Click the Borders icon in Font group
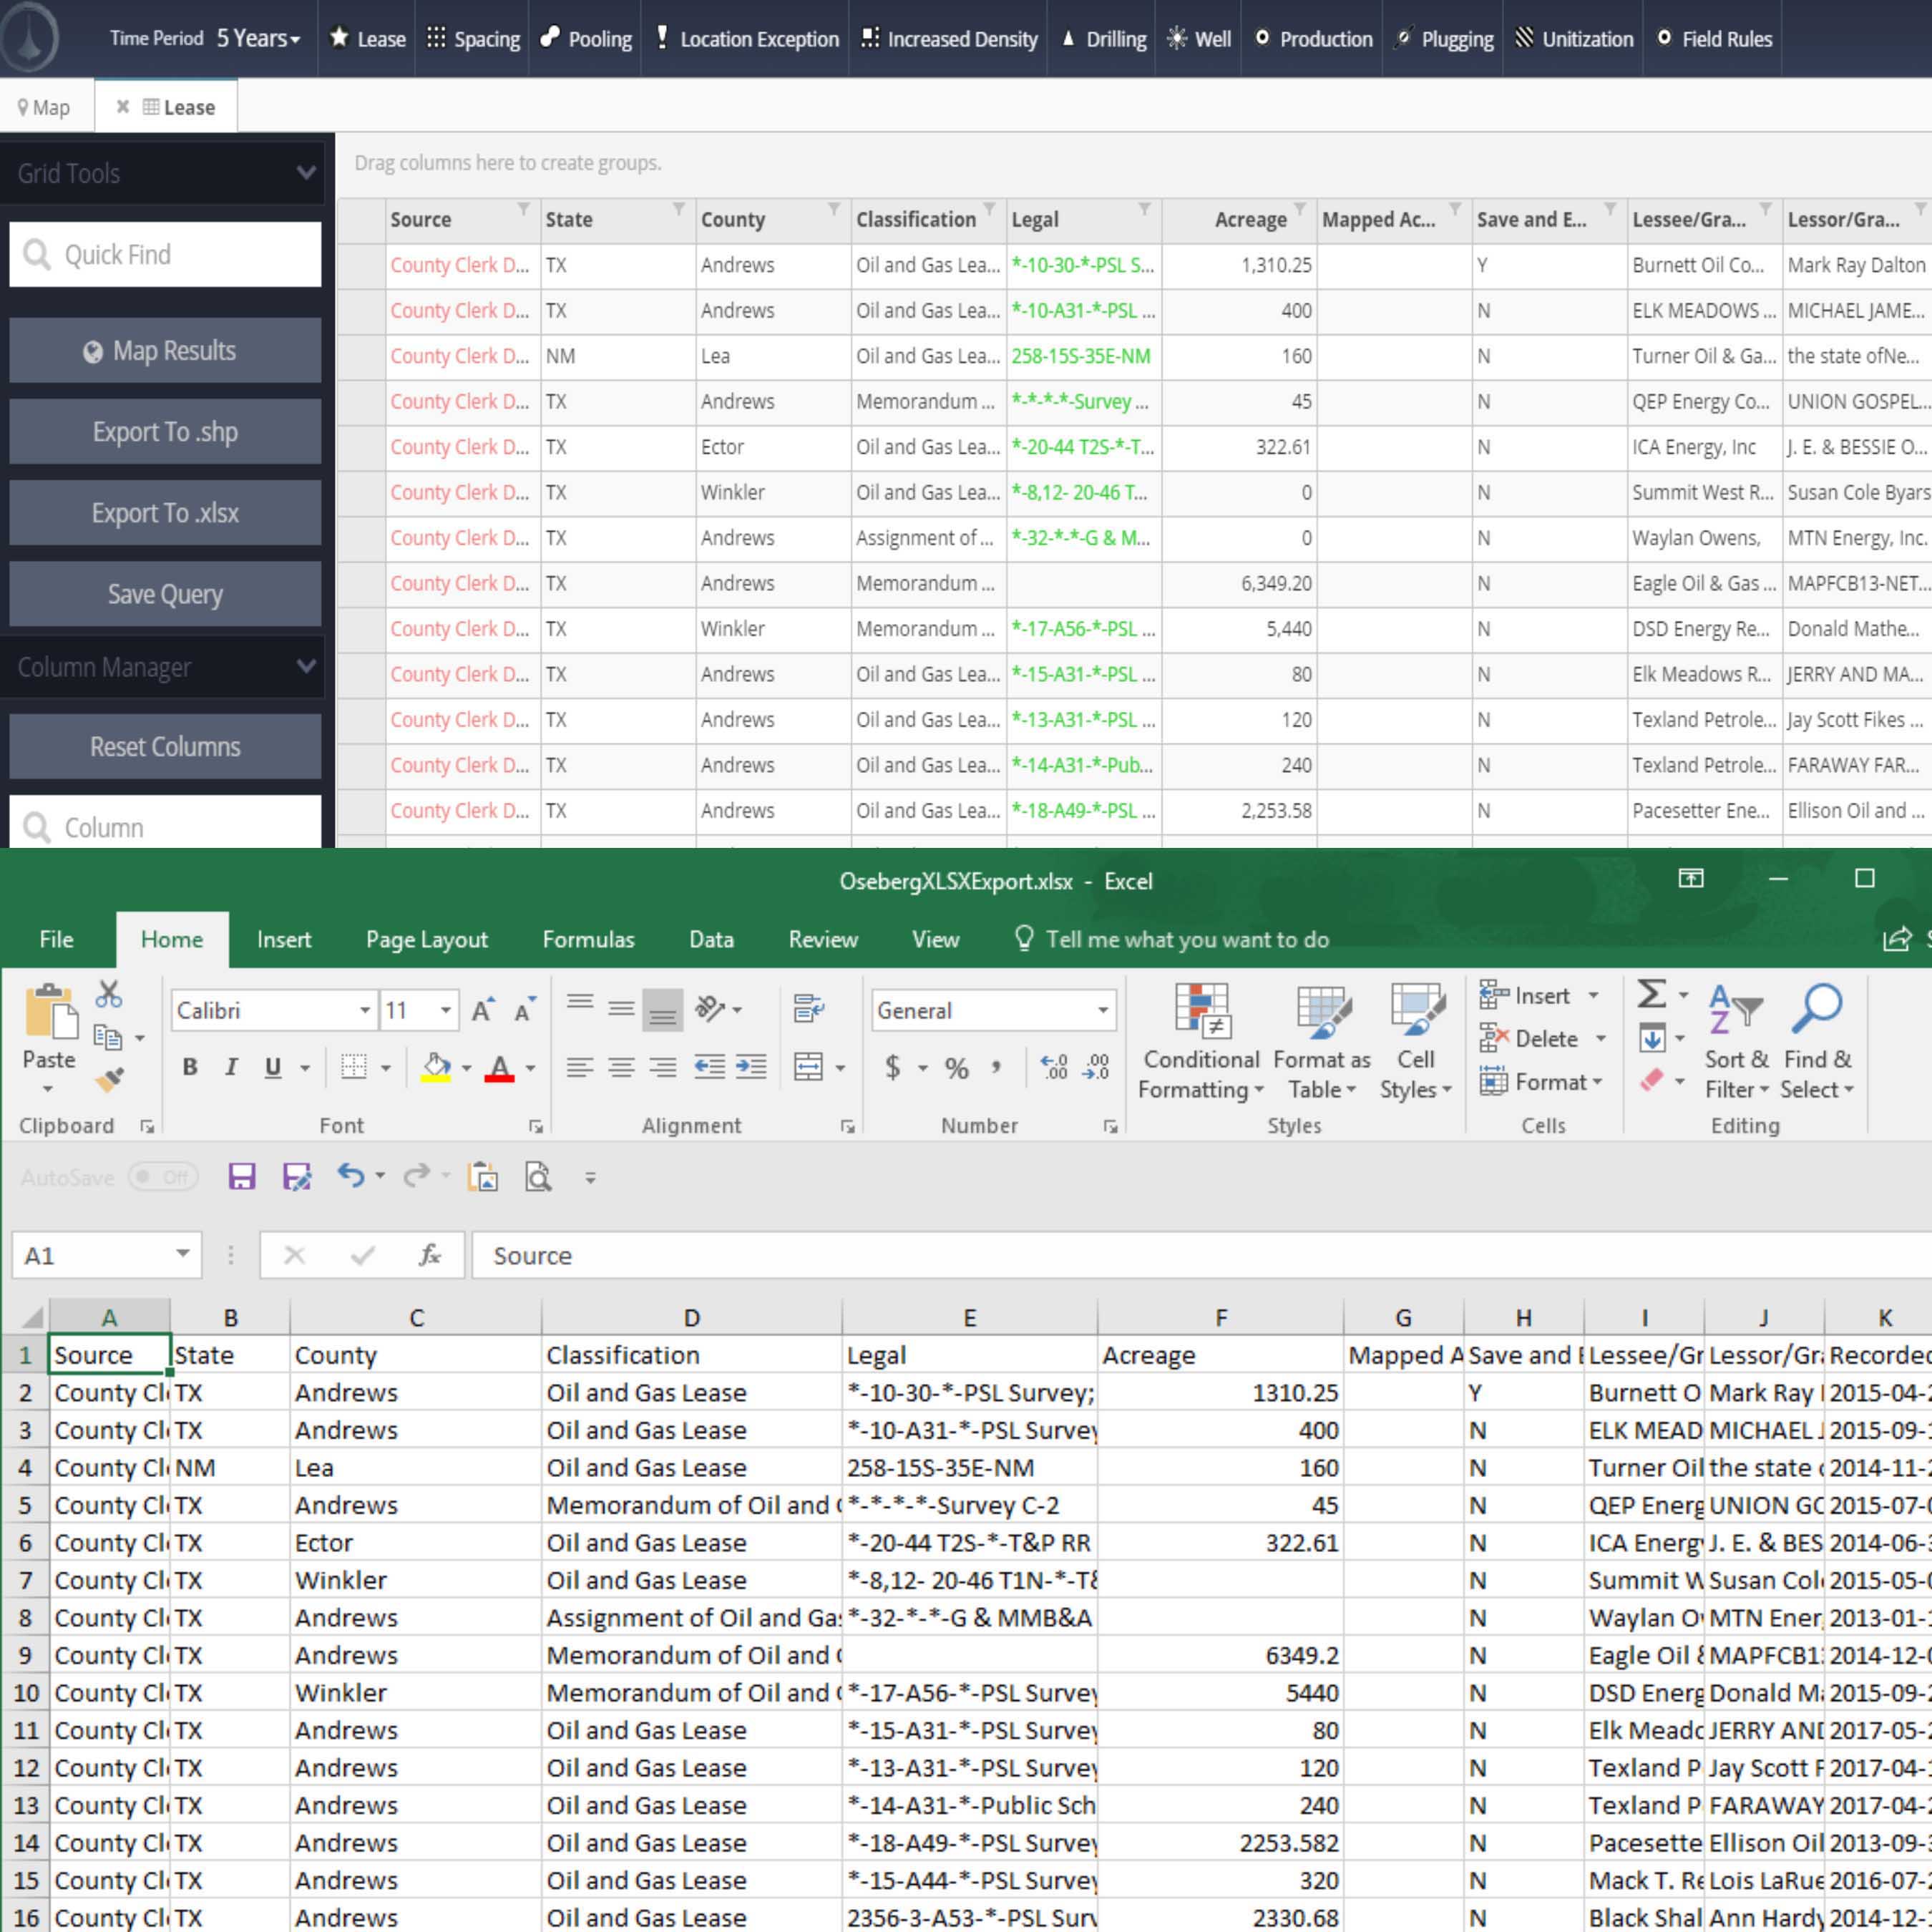 tap(354, 1067)
